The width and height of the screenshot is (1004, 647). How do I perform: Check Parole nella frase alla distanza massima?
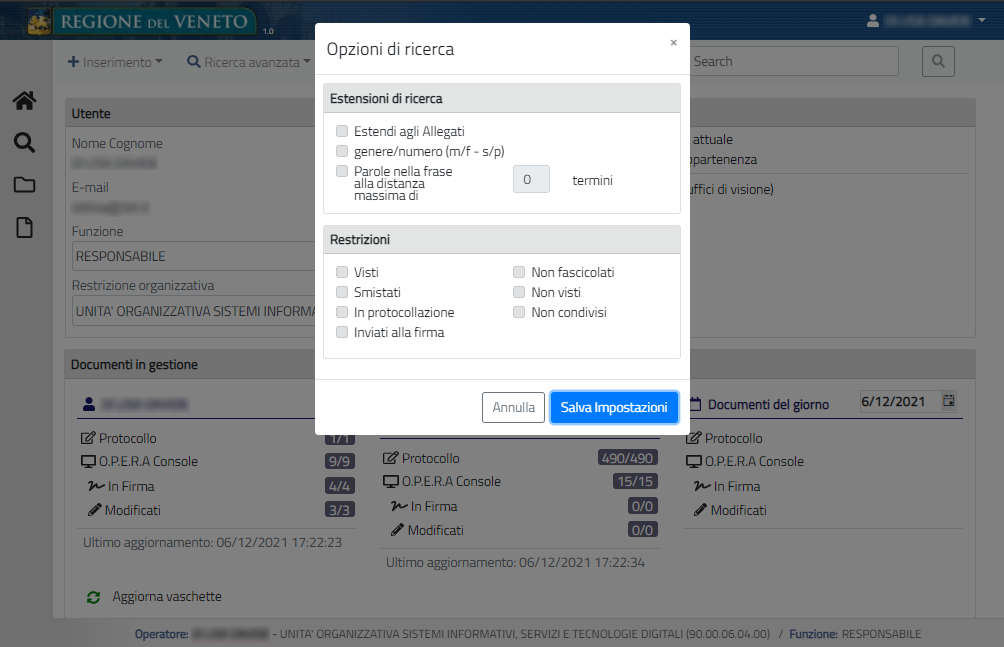[x=342, y=171]
